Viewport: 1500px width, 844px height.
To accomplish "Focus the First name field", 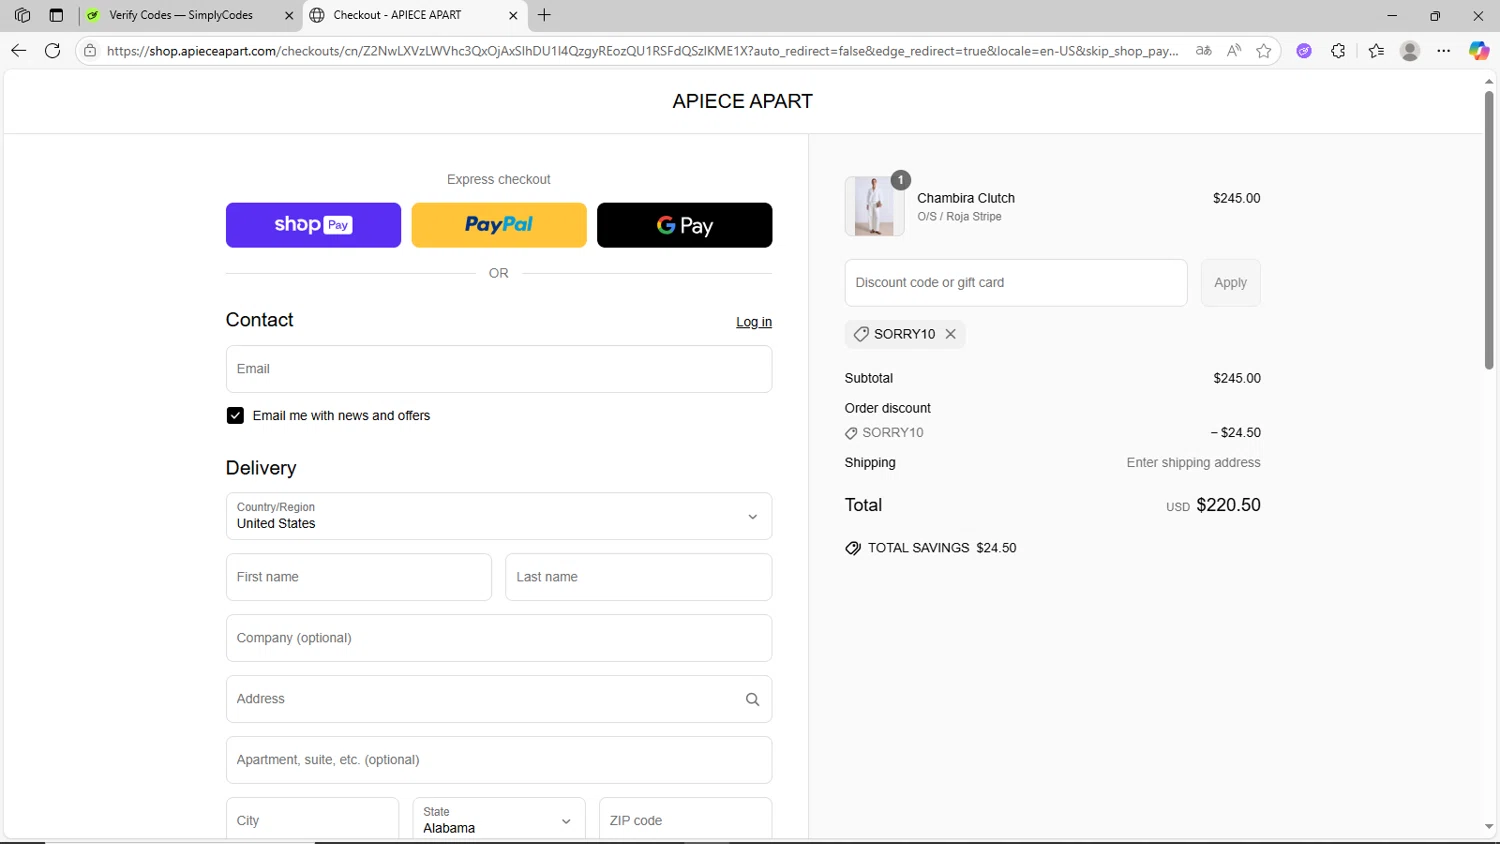I will 359,577.
